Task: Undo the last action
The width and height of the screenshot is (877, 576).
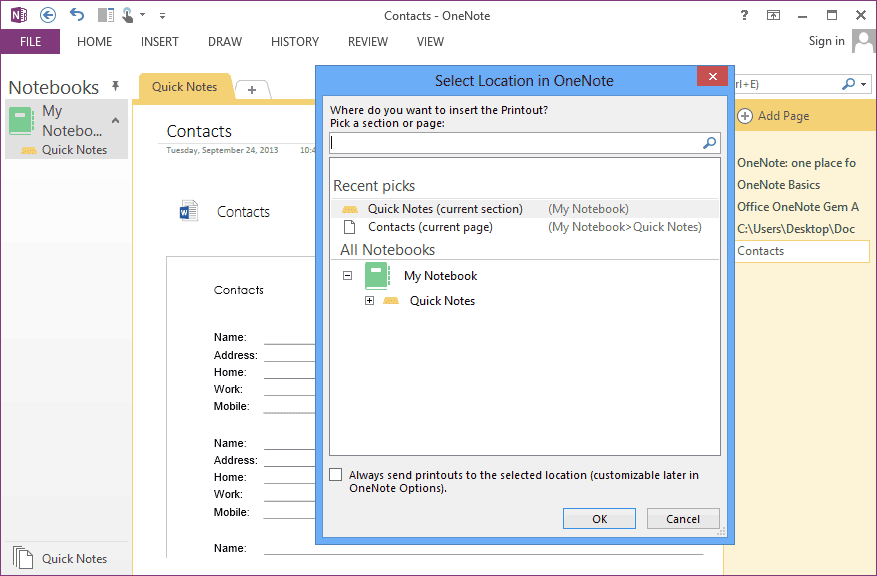Action: tap(77, 15)
